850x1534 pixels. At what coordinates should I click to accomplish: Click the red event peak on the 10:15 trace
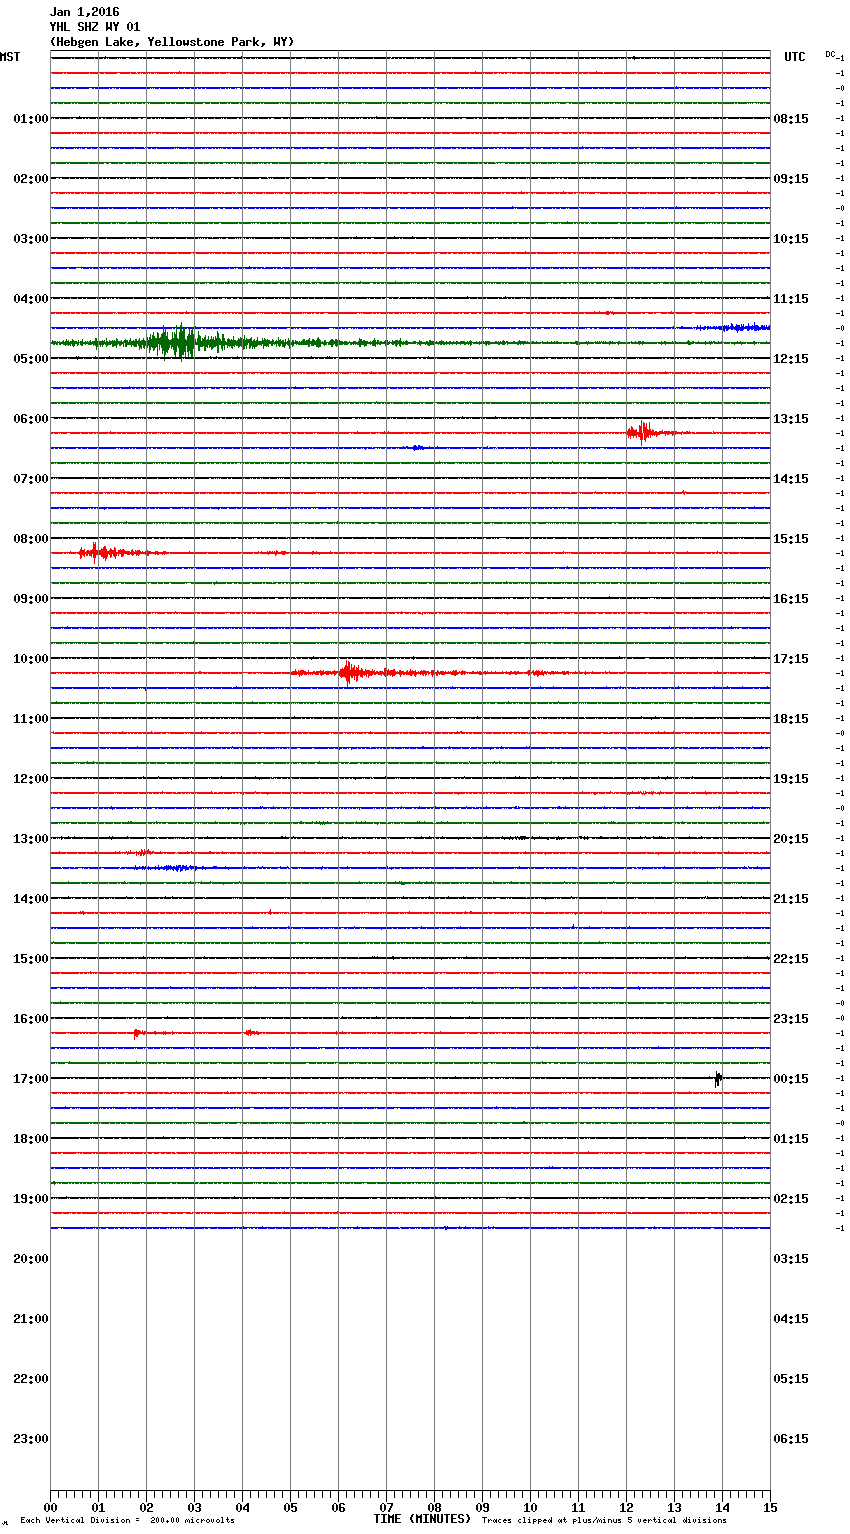(348, 673)
